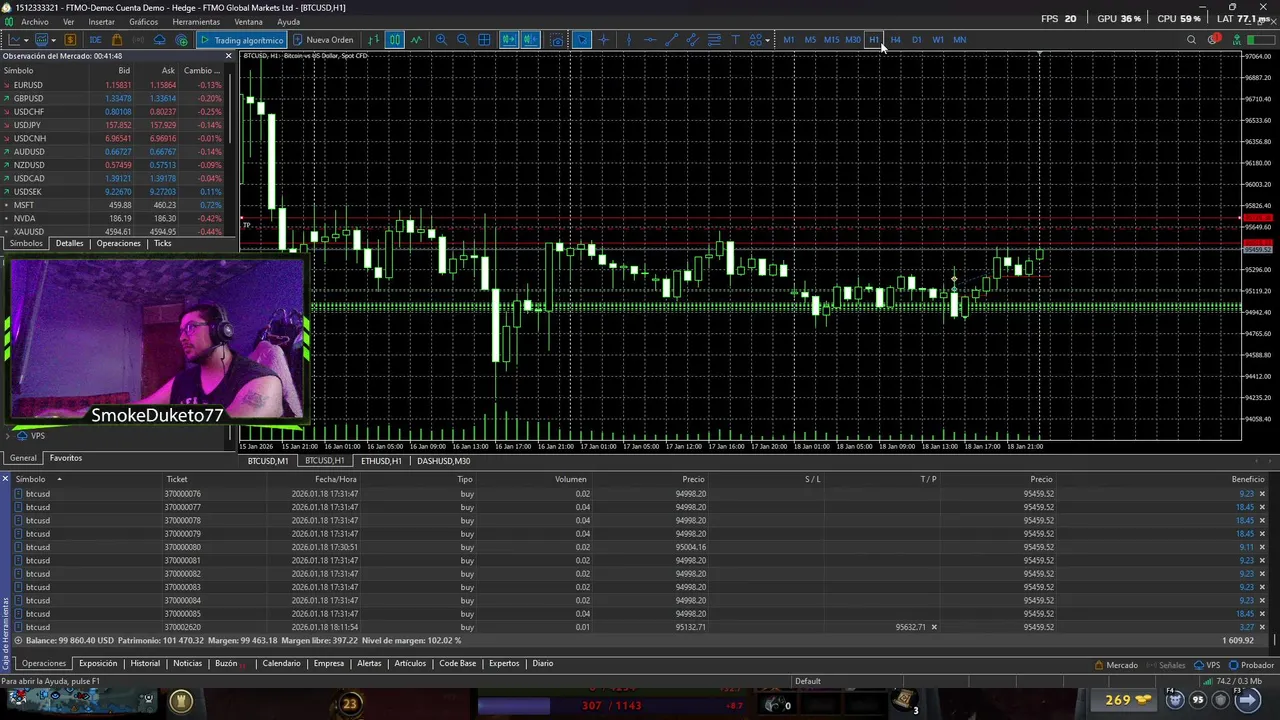The image size is (1280, 720).
Task: Click the Beneficio column header
Action: [x=1248, y=479]
